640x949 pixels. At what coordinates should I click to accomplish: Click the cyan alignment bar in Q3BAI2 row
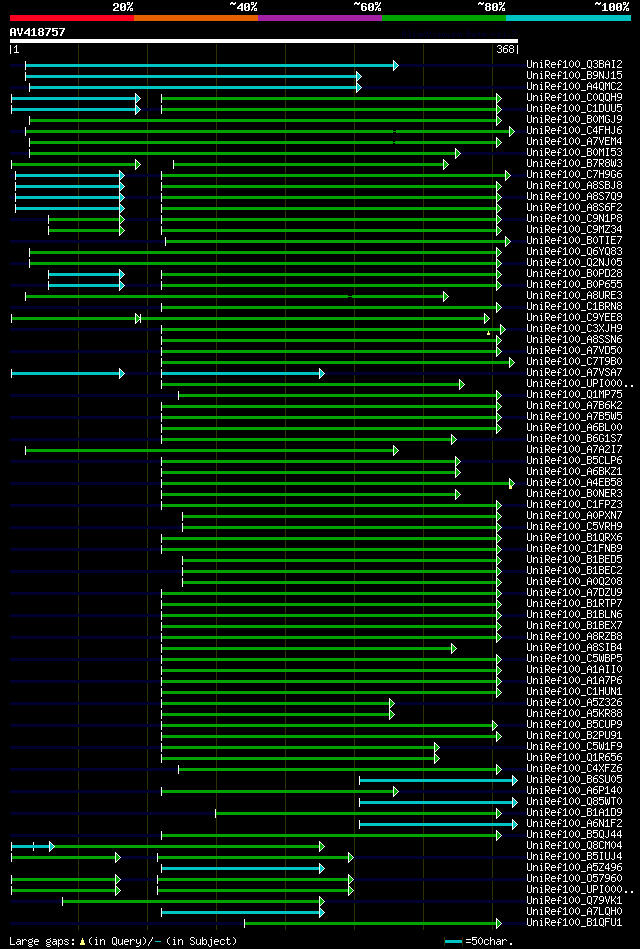tap(211, 65)
